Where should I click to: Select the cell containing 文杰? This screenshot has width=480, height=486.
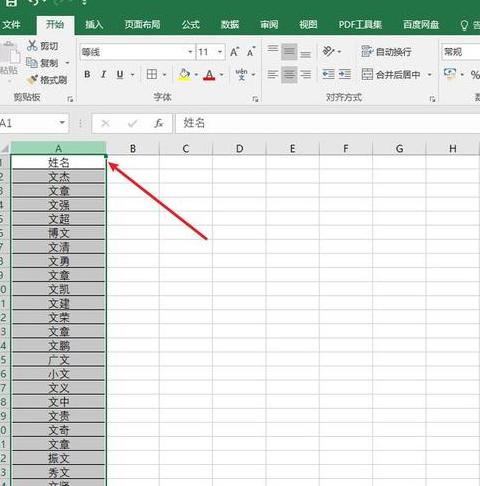58,177
